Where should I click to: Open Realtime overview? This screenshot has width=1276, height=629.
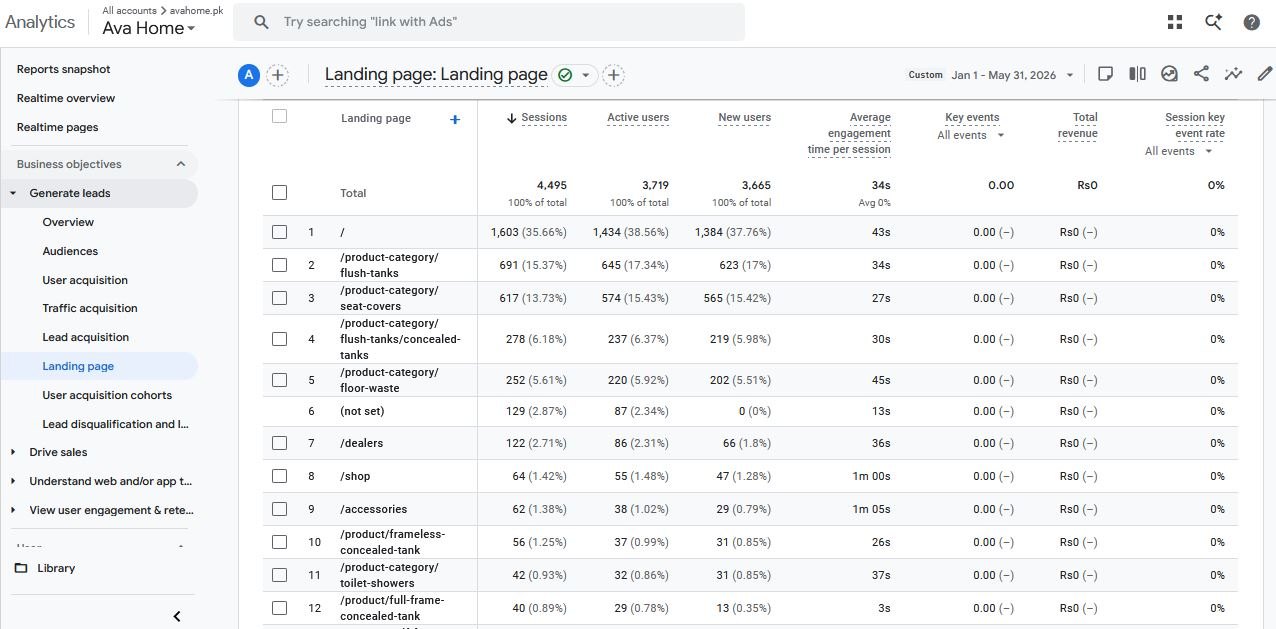coord(66,98)
